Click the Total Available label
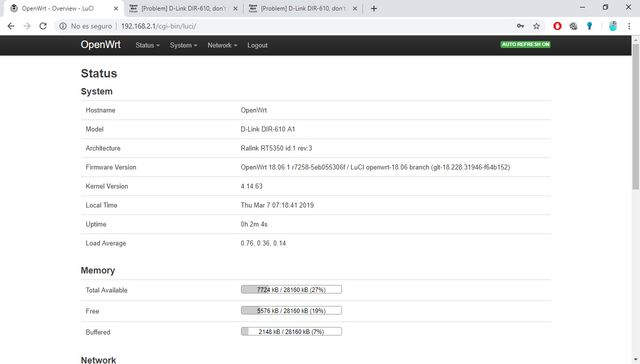640x364 pixels. tap(107, 290)
